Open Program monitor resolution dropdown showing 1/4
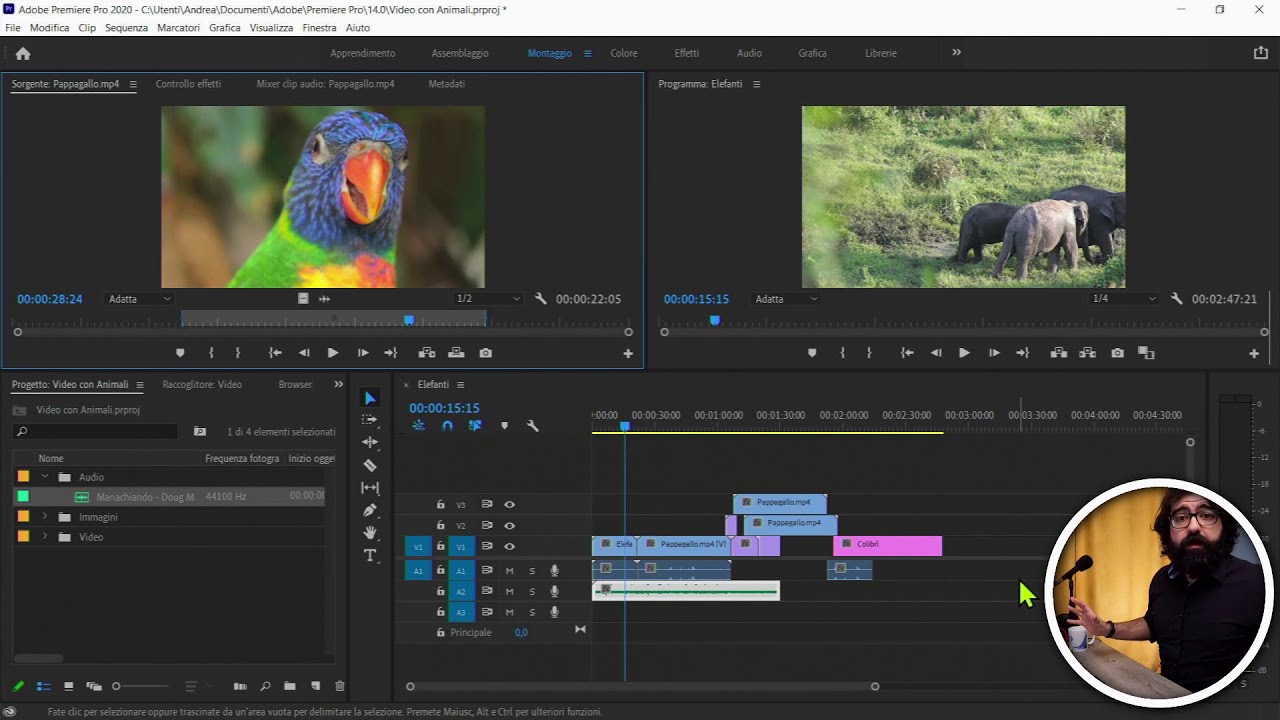Screen dimensions: 1280x720 tap(1124, 299)
